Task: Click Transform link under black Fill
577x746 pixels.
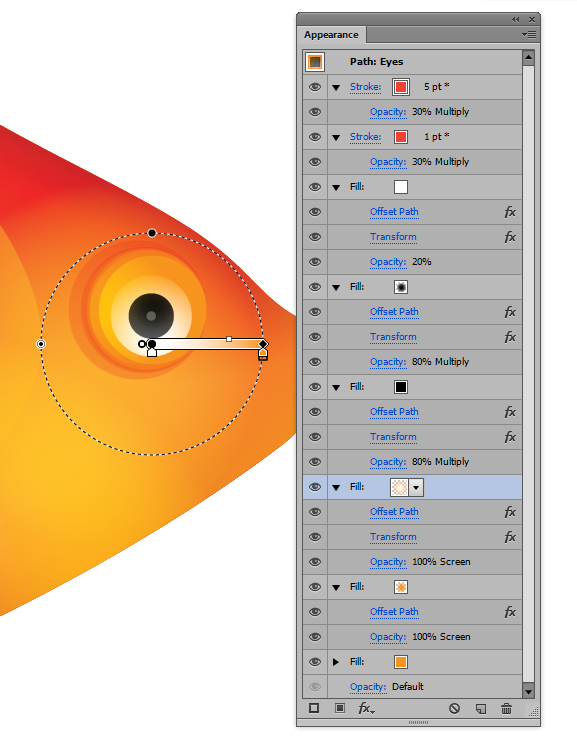Action: tap(393, 437)
